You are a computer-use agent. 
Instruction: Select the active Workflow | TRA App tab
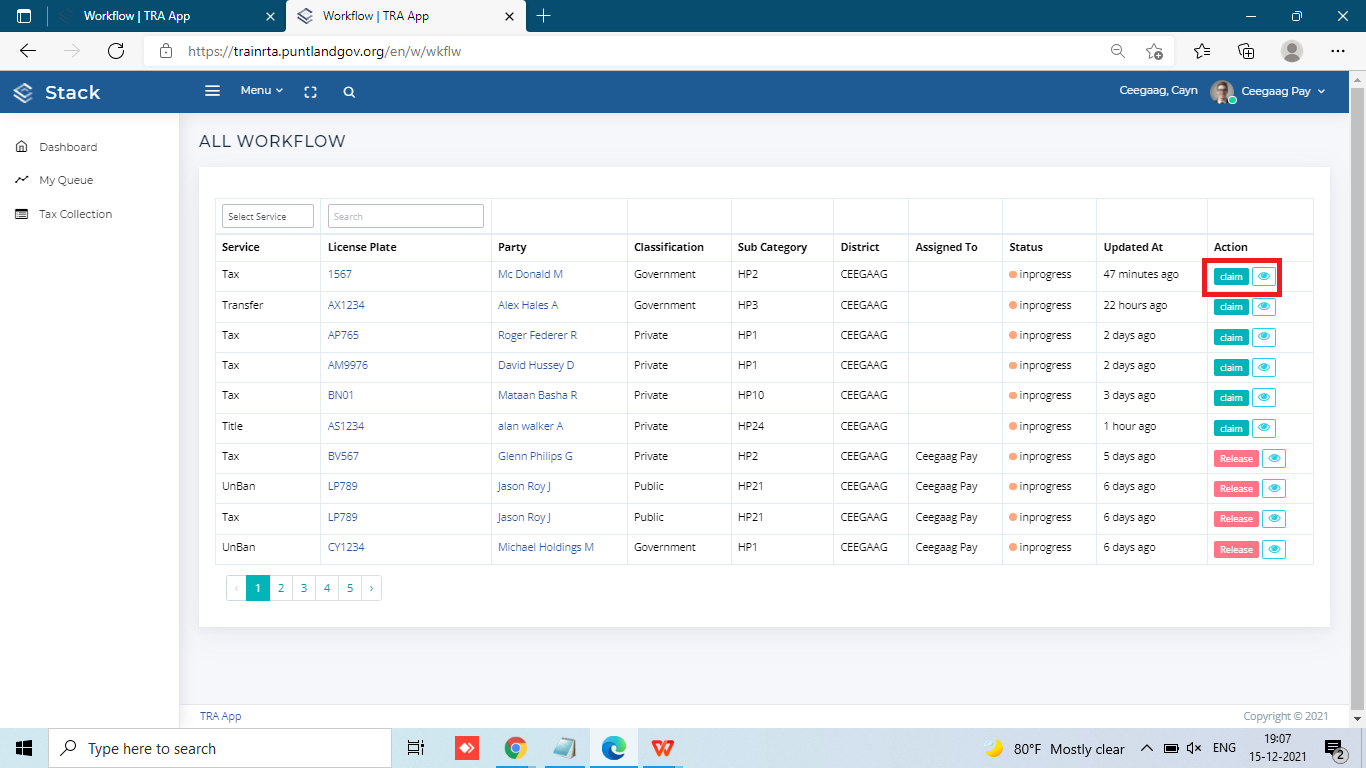[x=406, y=16]
